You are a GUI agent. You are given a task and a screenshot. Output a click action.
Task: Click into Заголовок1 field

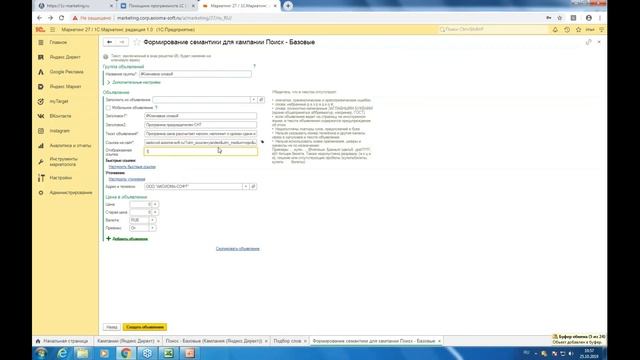pos(200,116)
